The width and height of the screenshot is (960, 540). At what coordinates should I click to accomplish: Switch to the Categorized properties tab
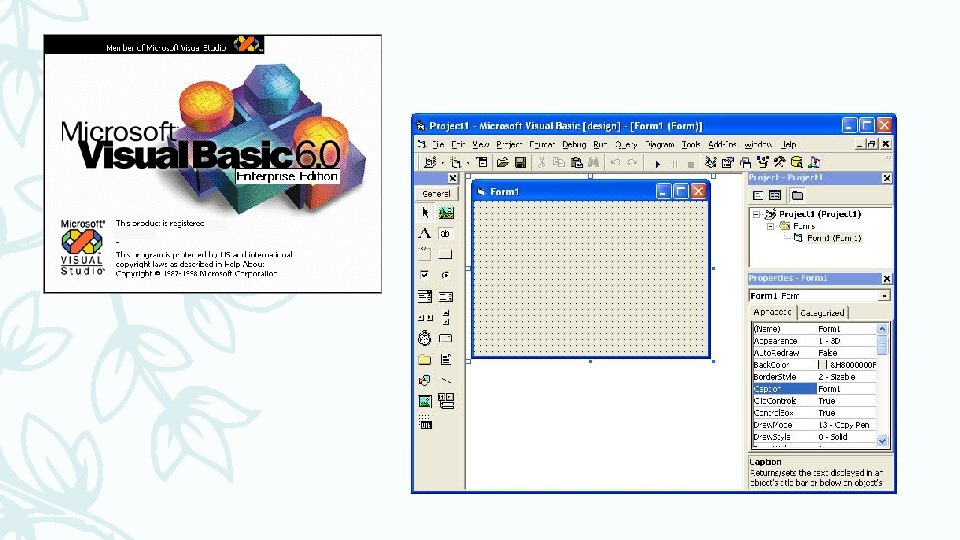(822, 313)
